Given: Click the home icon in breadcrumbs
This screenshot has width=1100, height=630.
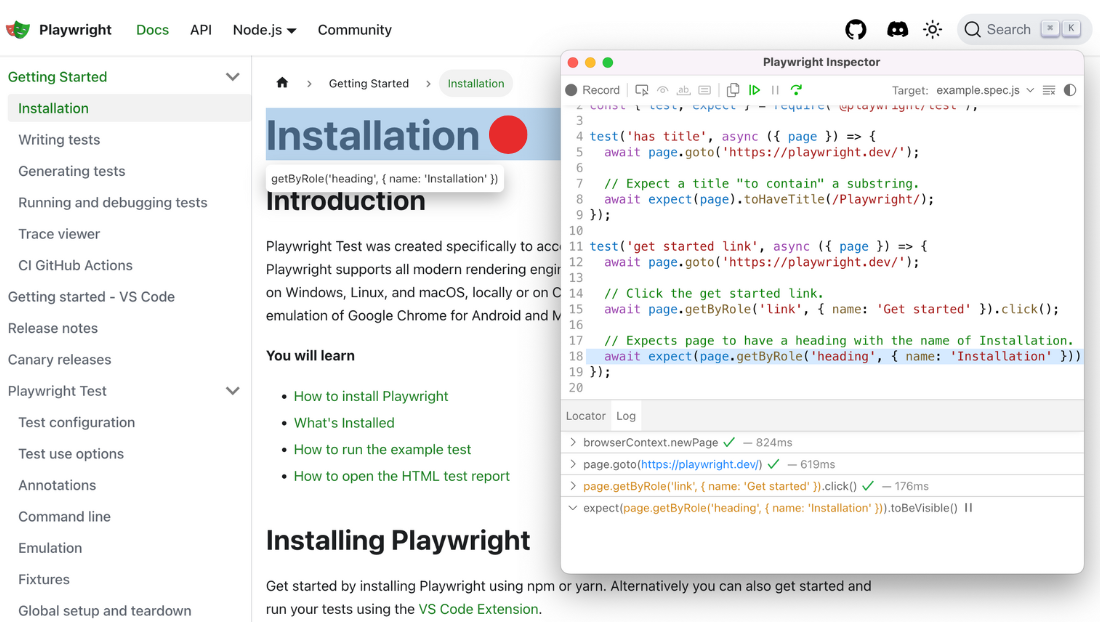Looking at the screenshot, I should [282, 83].
